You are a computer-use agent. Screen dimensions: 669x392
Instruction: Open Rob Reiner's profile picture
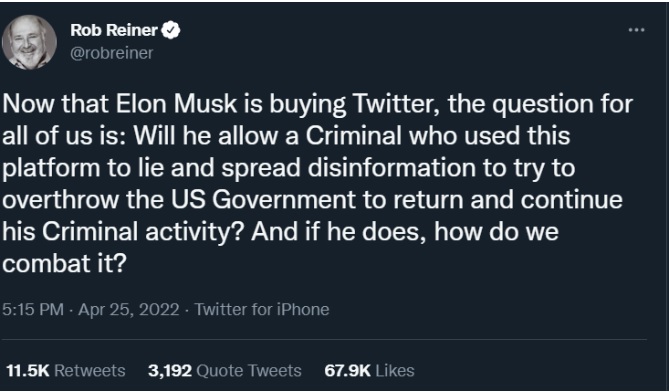(29, 42)
